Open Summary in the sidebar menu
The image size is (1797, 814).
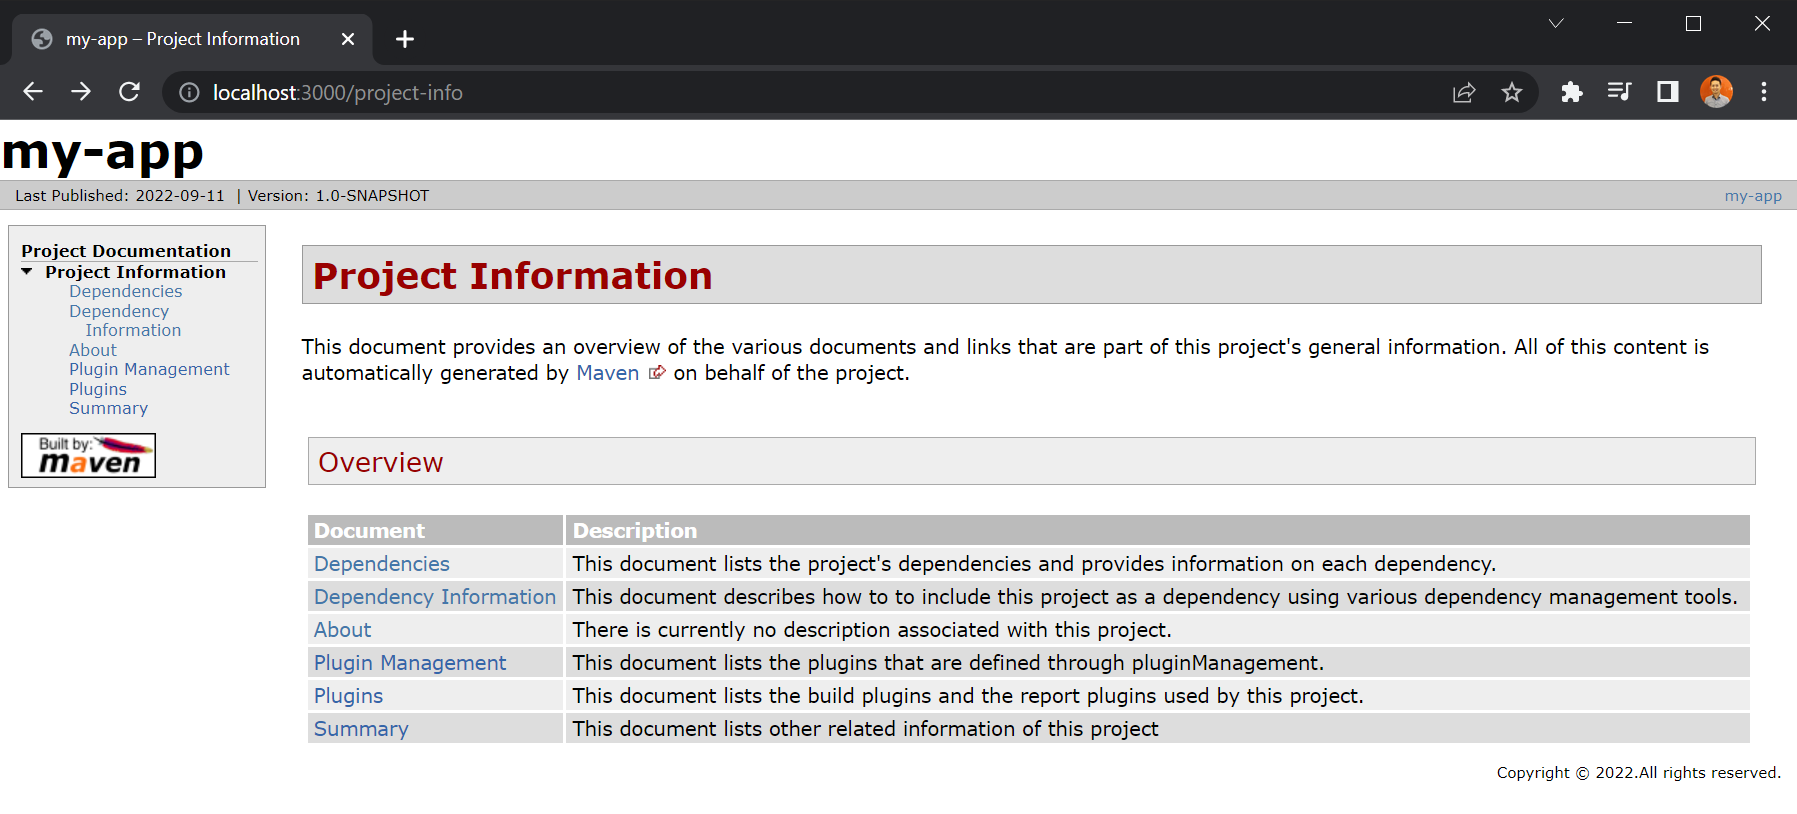click(108, 408)
